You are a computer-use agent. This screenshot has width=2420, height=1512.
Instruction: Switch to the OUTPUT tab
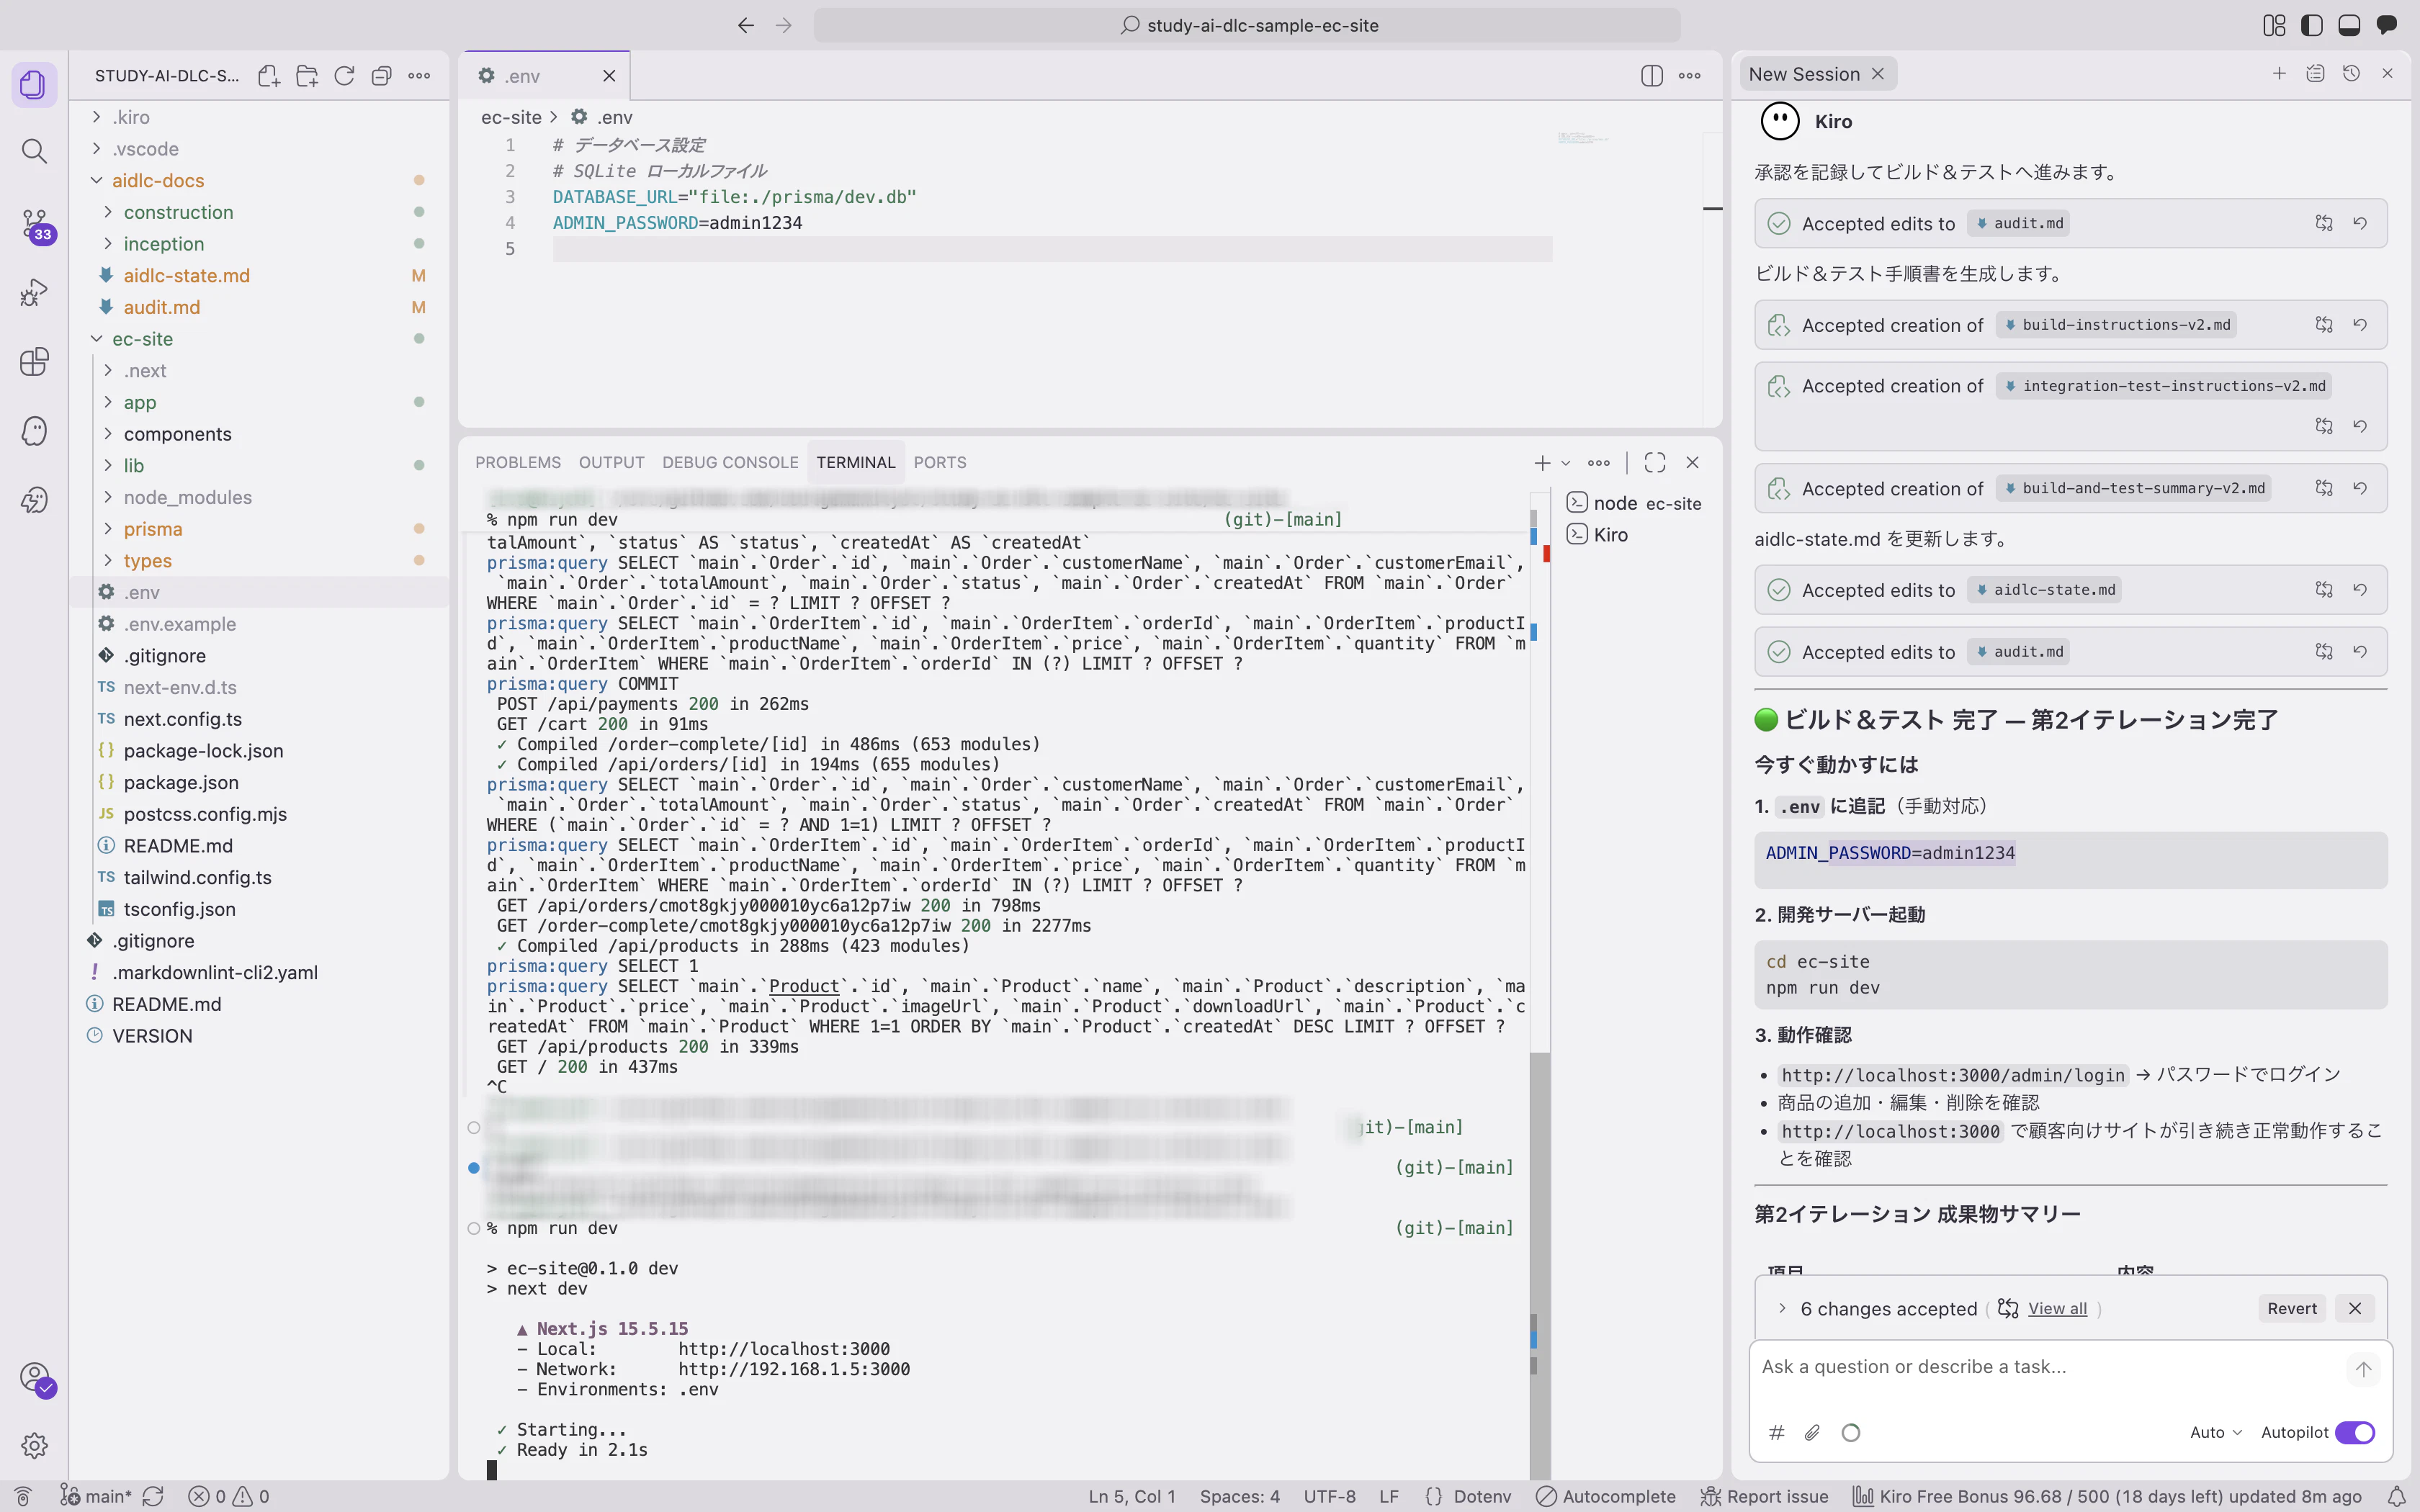(611, 462)
